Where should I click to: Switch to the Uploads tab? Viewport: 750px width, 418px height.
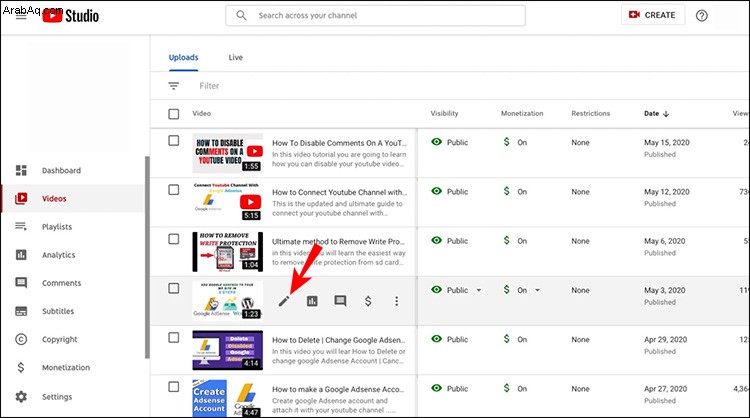(x=183, y=57)
